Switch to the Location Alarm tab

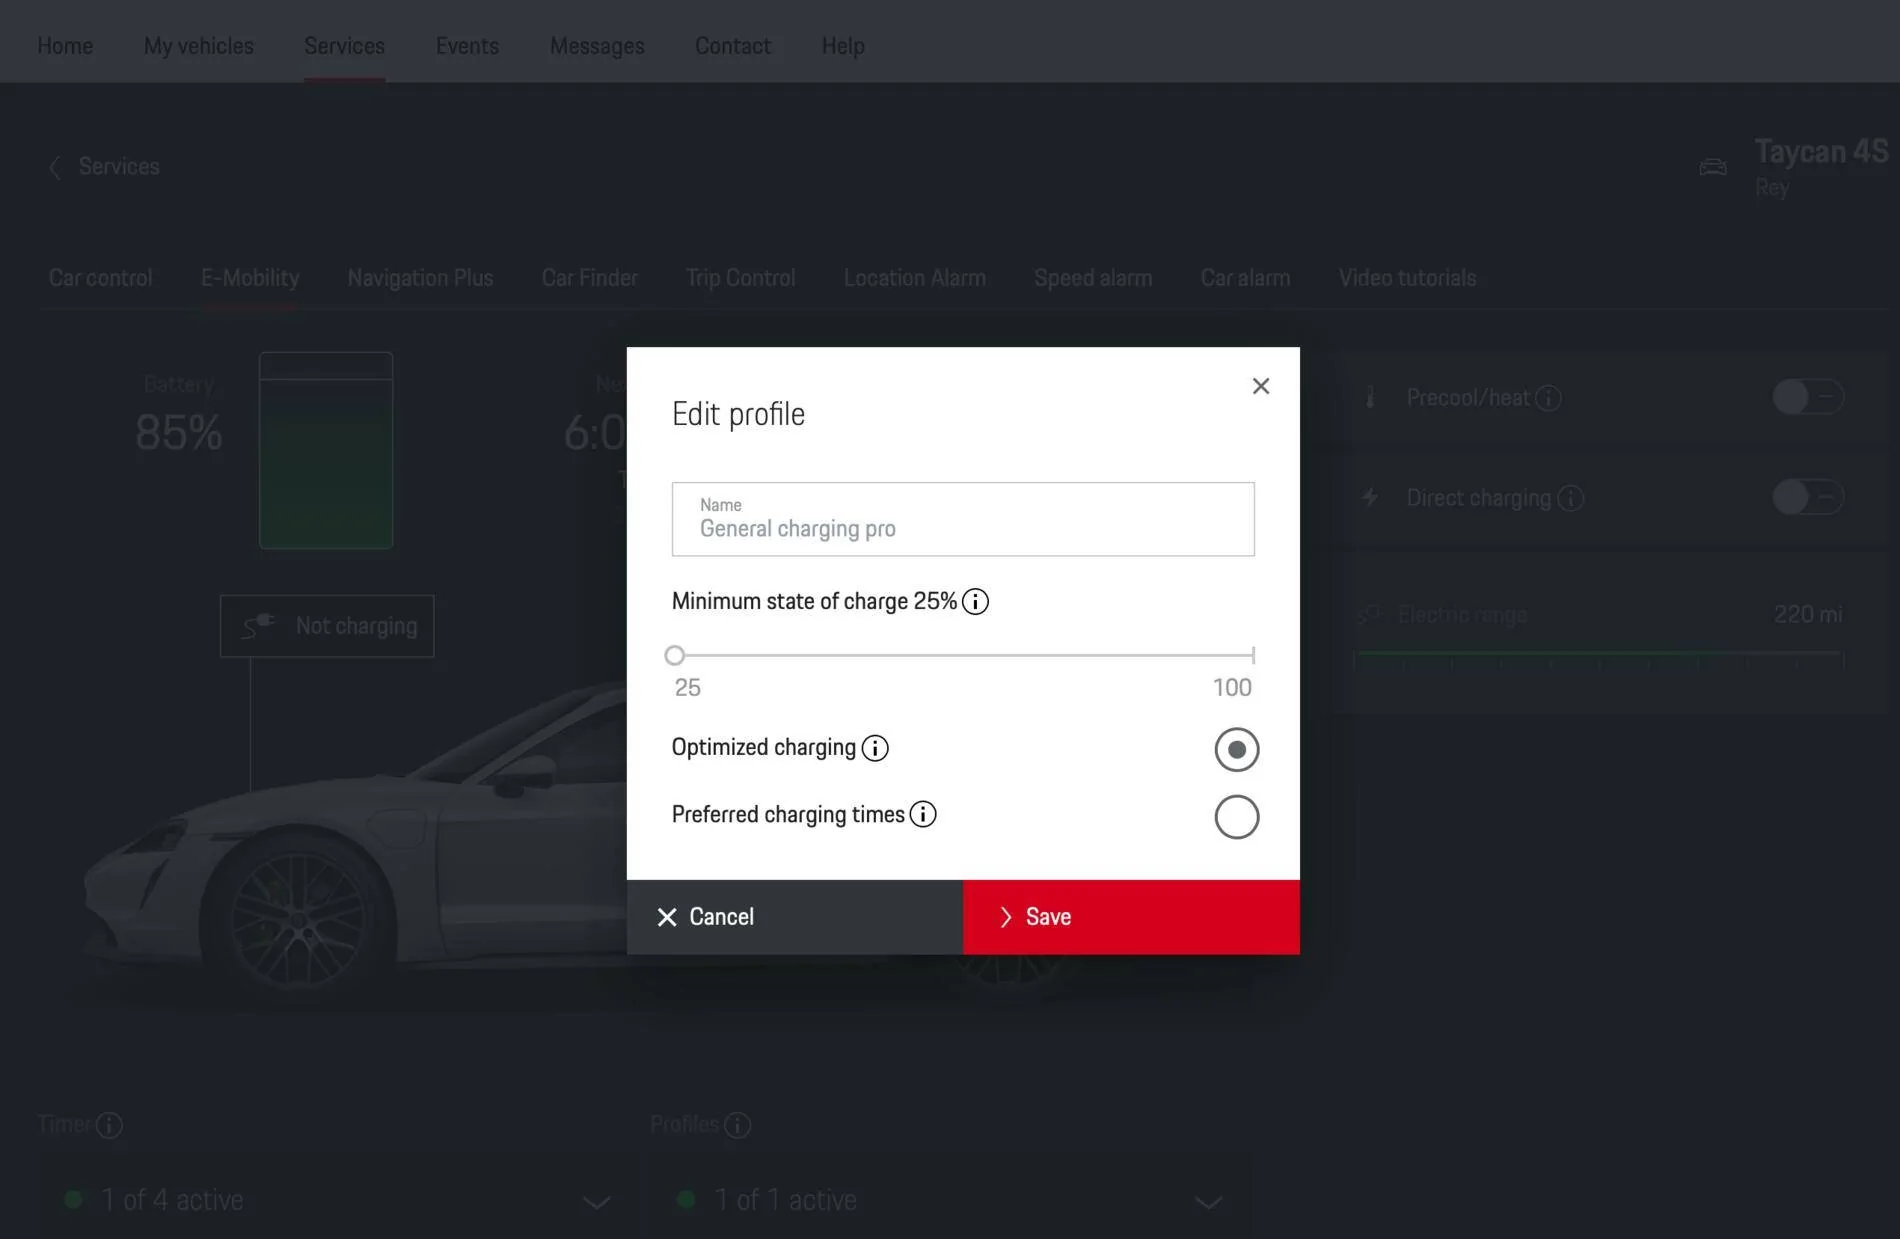[914, 278]
